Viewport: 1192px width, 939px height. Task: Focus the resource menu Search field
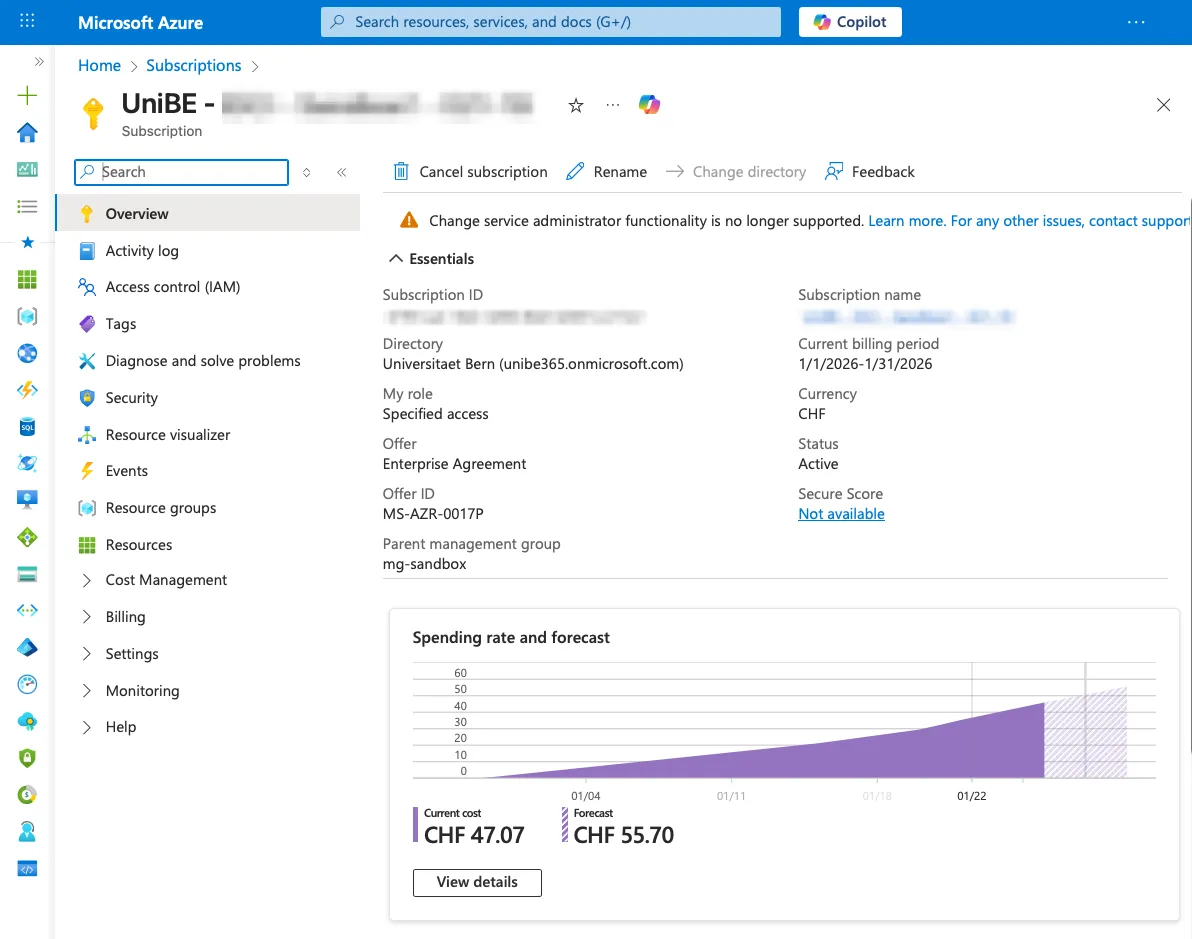(182, 172)
